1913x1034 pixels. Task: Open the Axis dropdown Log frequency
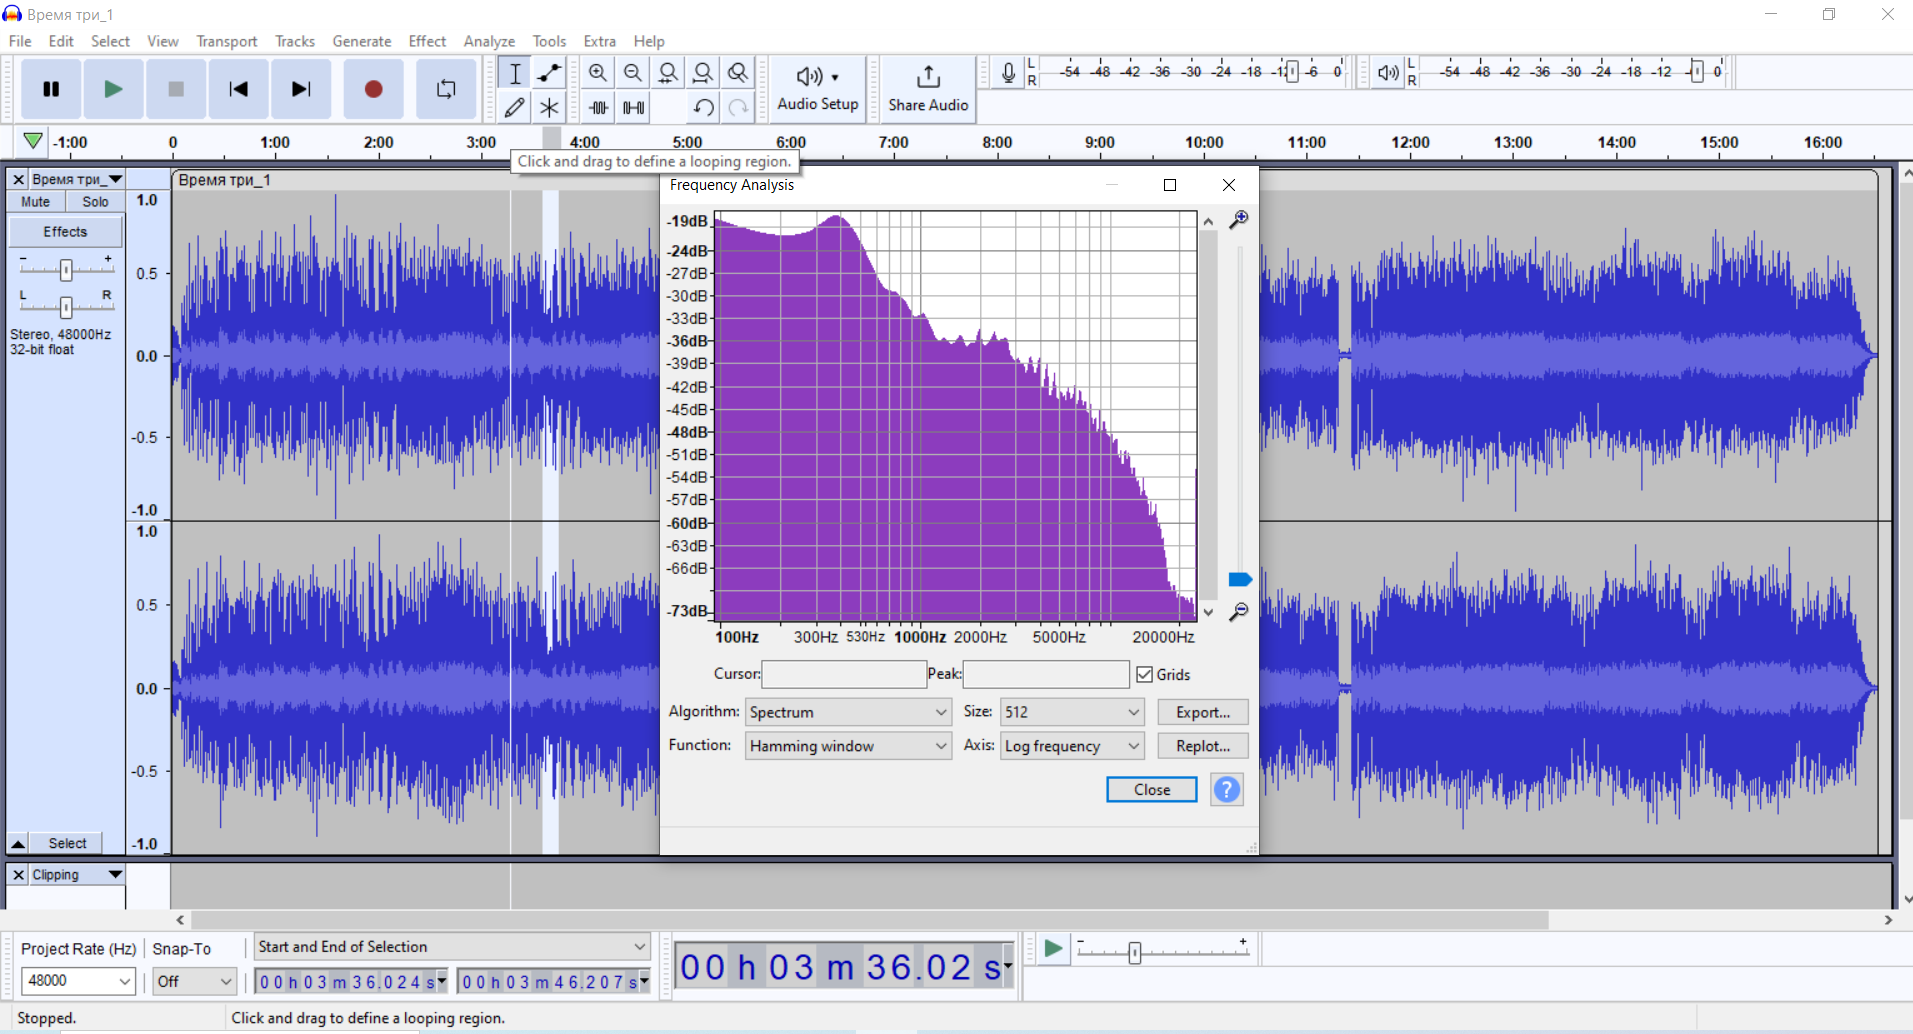(x=1071, y=746)
